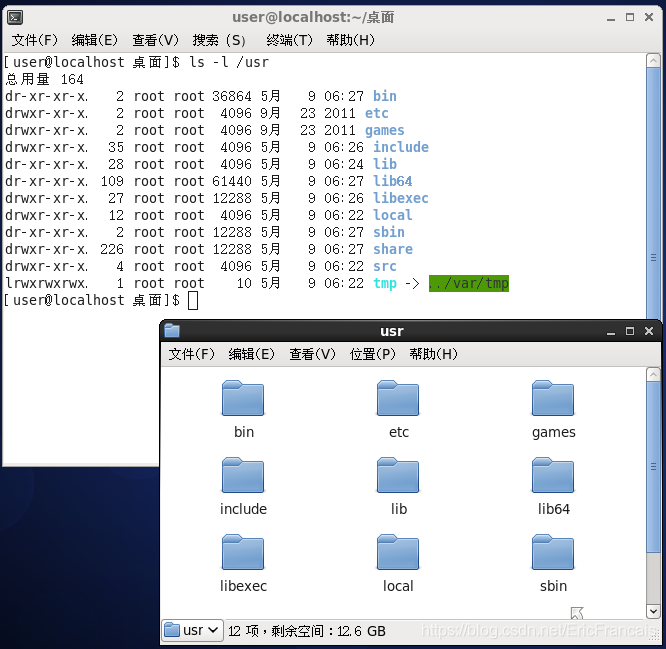Screen dimensions: 666x649
Task: Open terminal 帮助(H) menu
Action: click(x=350, y=40)
